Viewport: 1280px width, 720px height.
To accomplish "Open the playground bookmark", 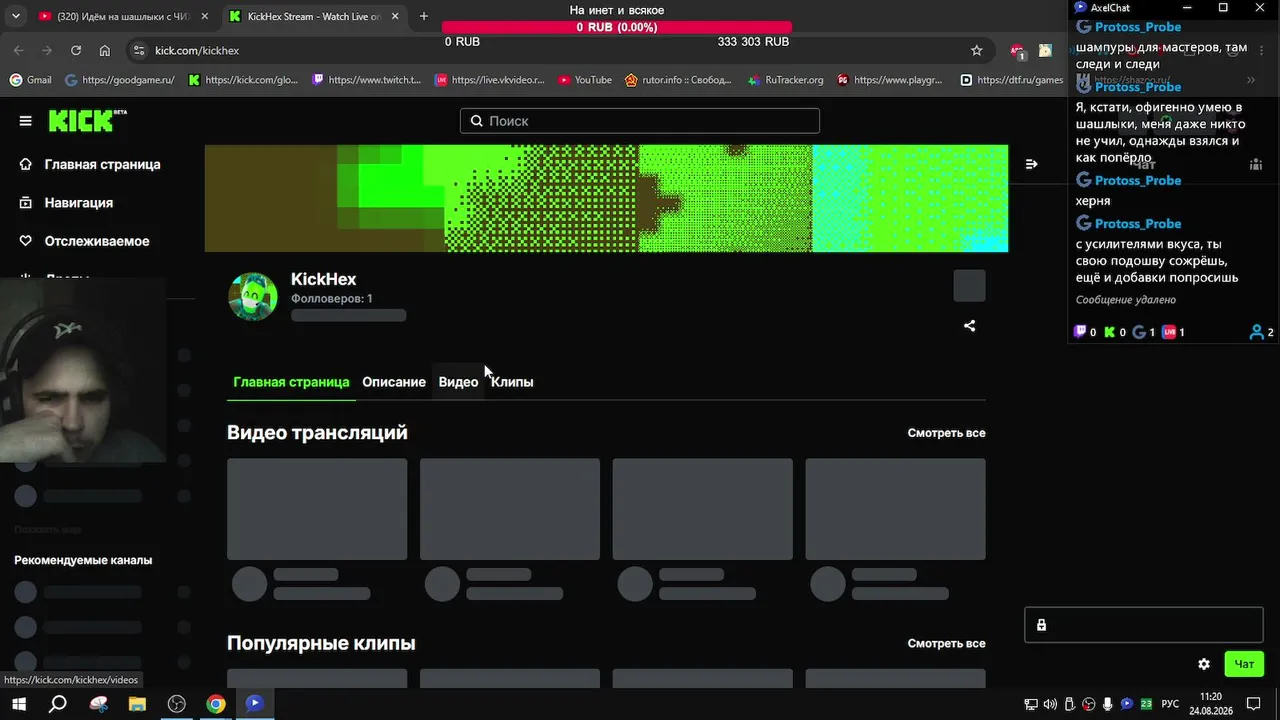I will (x=890, y=80).
